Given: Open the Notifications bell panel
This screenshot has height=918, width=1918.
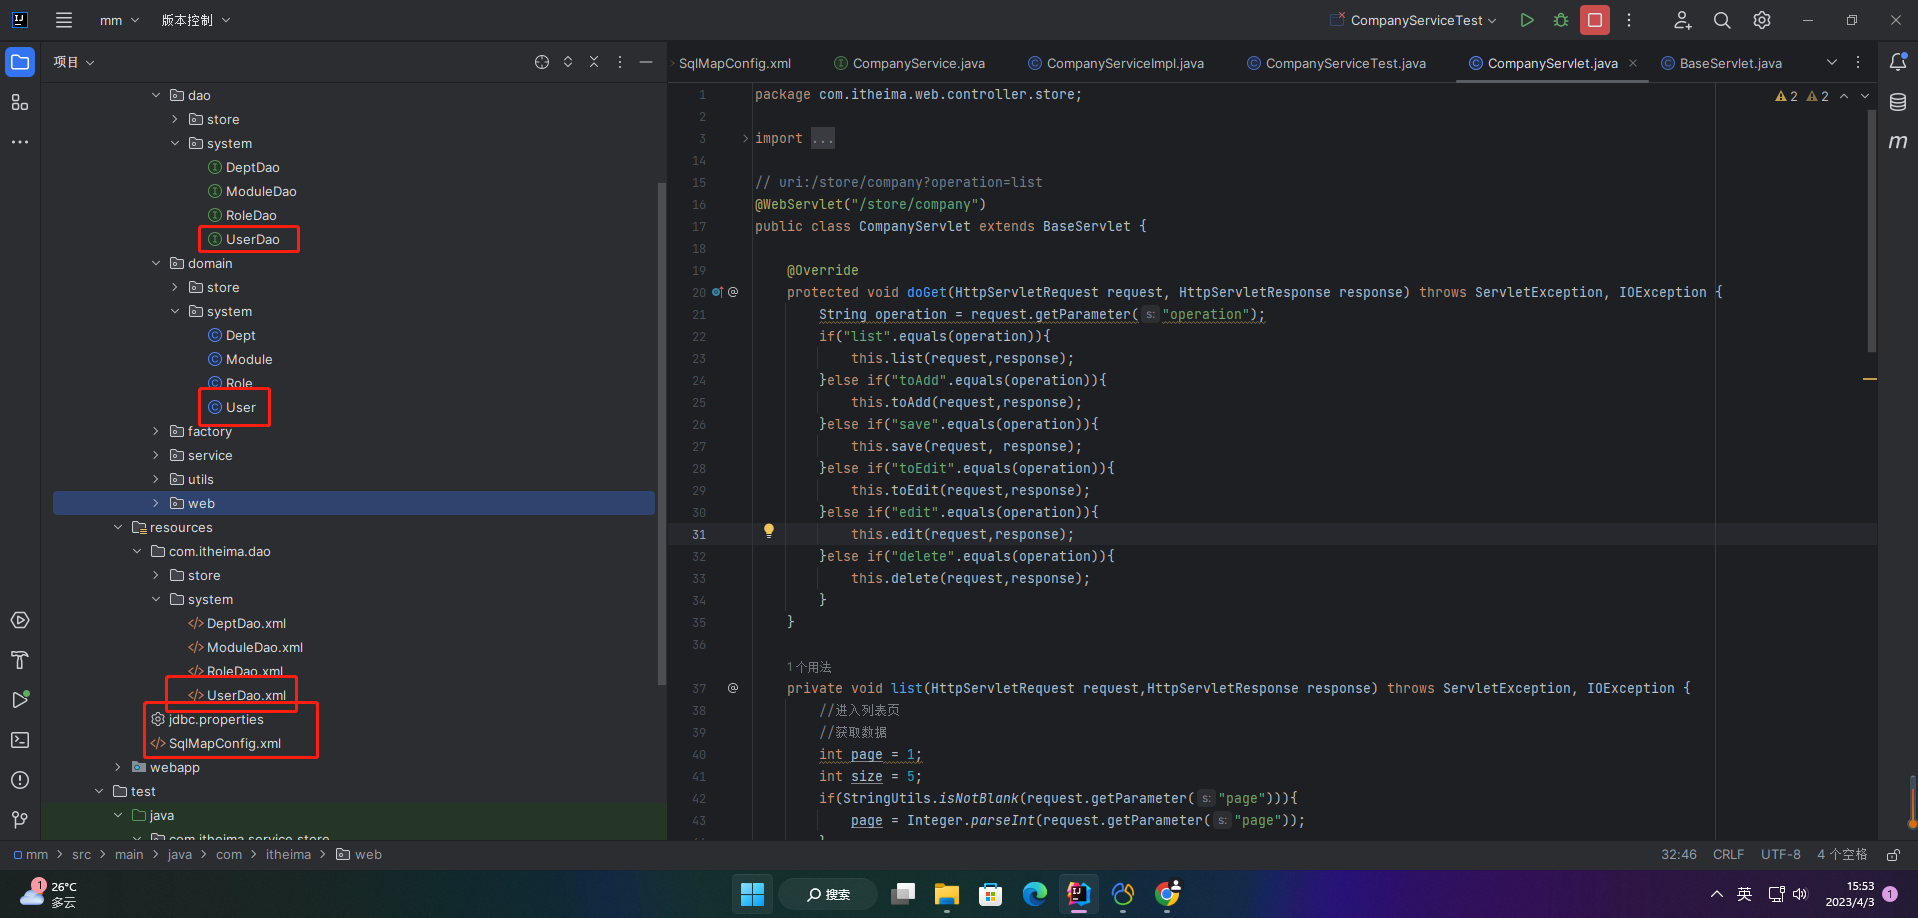Looking at the screenshot, I should click(x=1898, y=62).
